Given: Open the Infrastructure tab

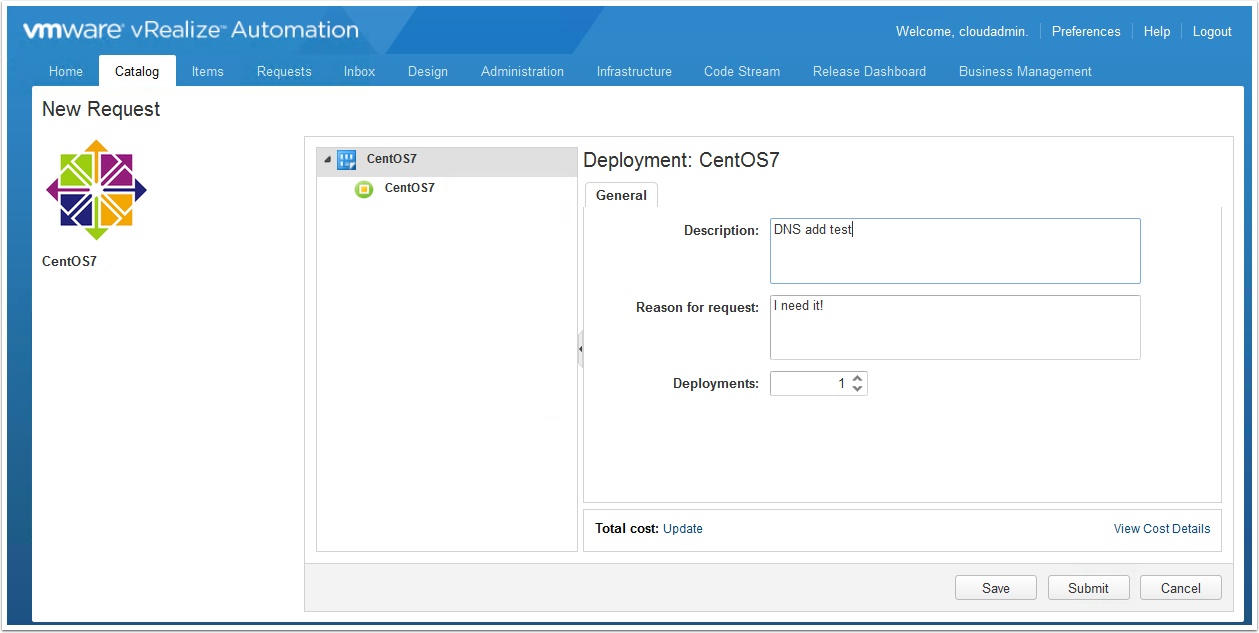Looking at the screenshot, I should click(x=634, y=71).
